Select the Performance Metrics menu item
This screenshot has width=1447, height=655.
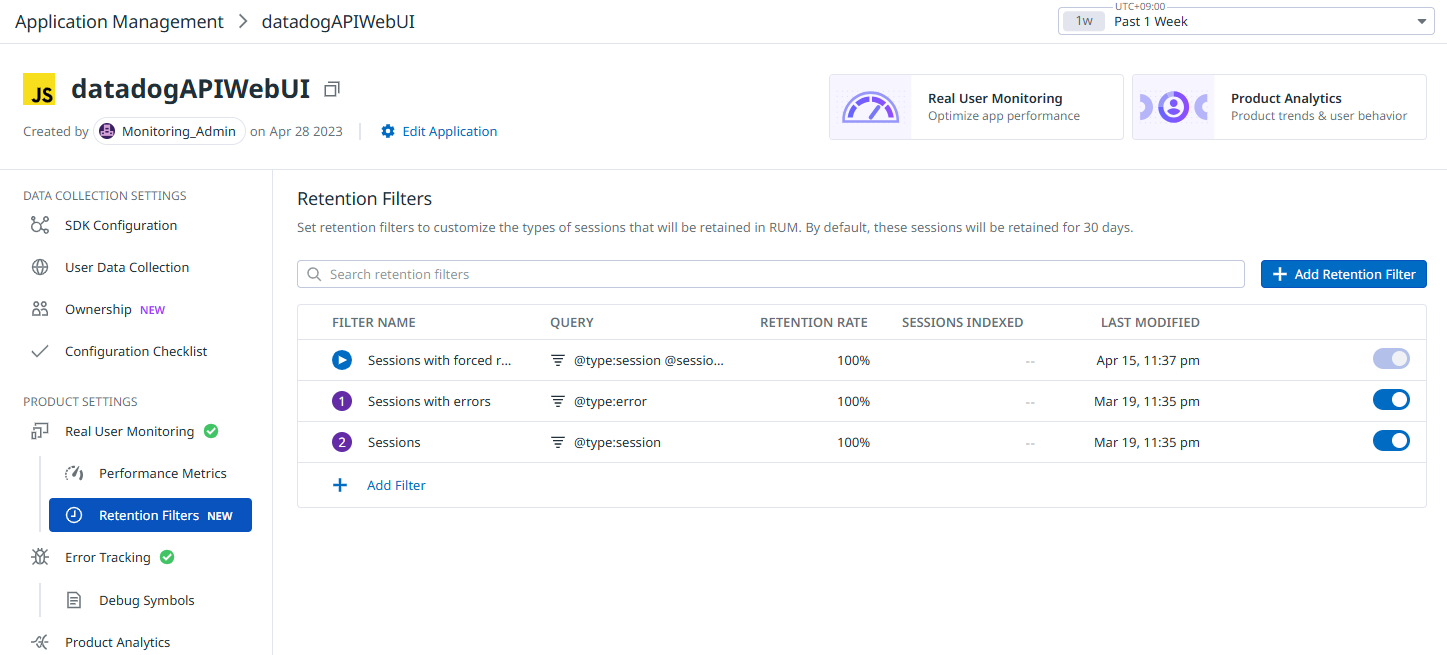[163, 473]
